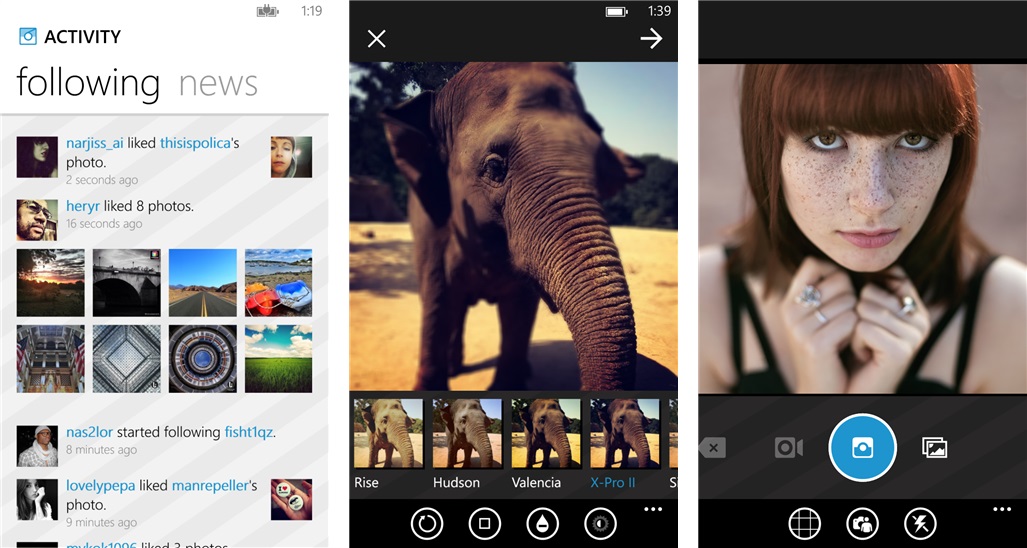Switch to the news tab
Image resolution: width=1027 pixels, height=548 pixels.
pos(218,84)
